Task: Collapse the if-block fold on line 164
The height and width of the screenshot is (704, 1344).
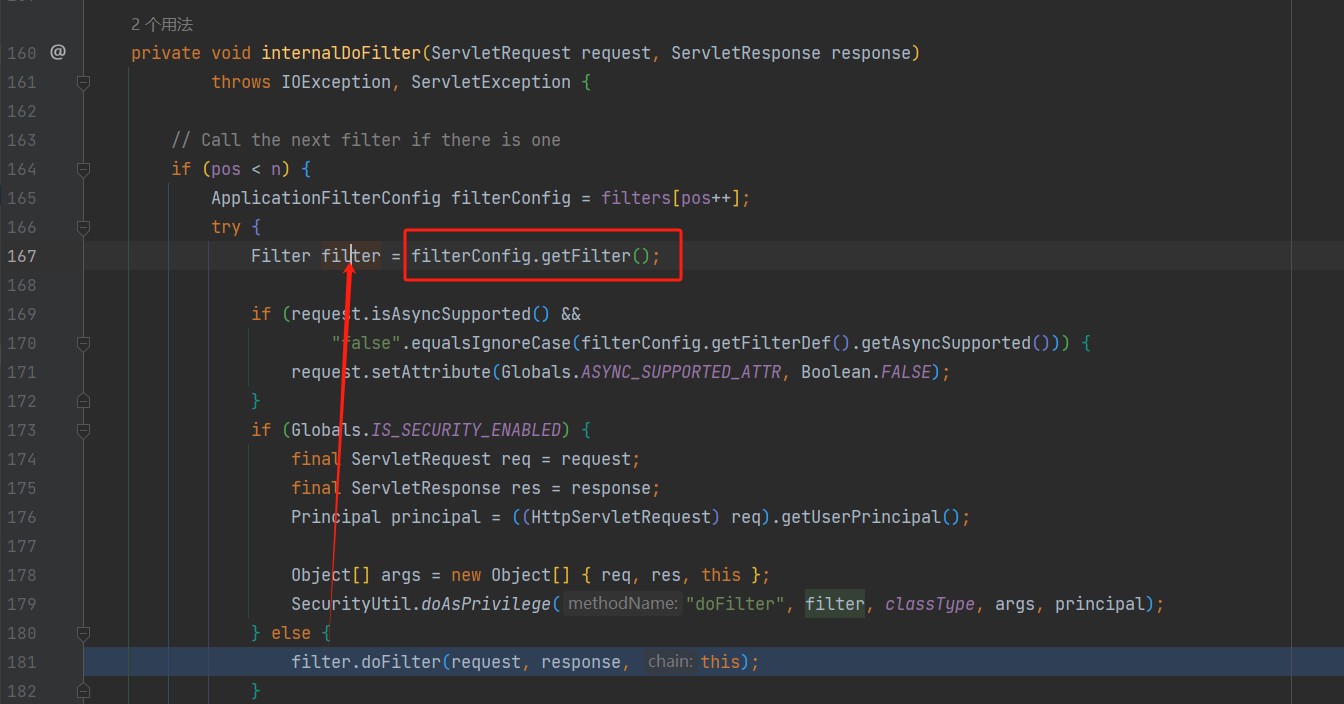Action: [84, 169]
